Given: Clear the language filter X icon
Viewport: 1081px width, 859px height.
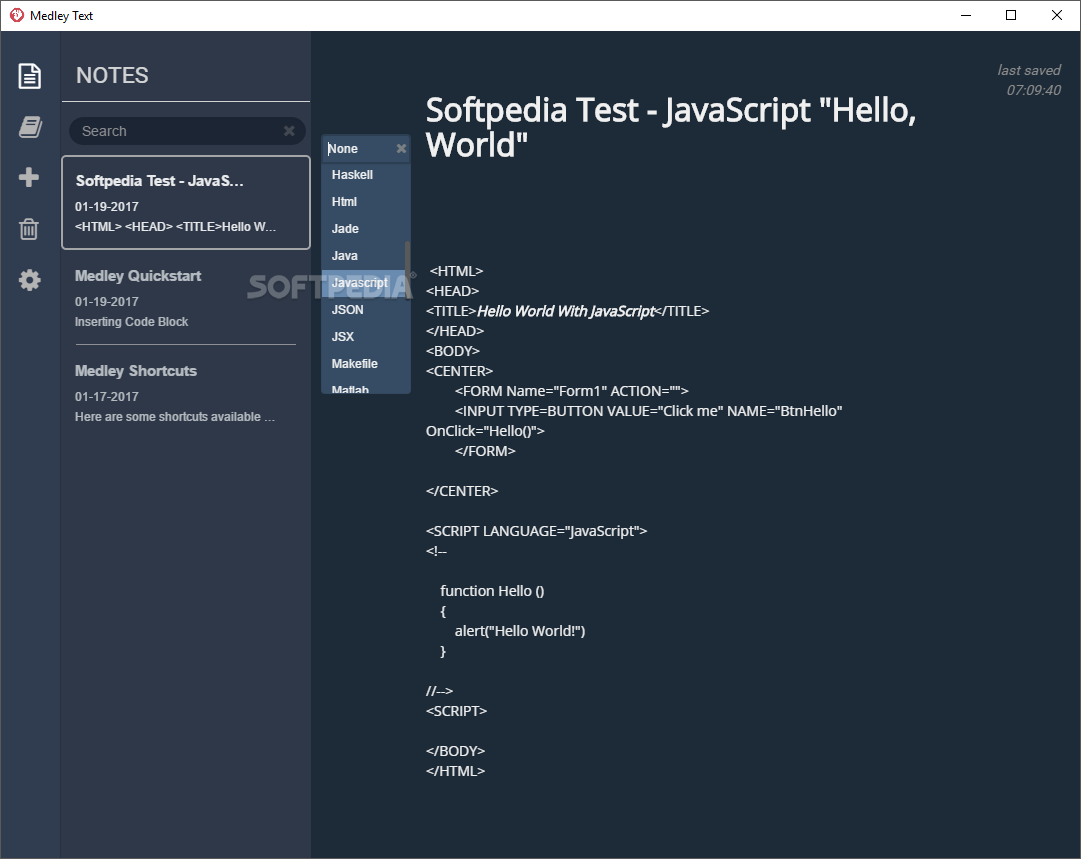Looking at the screenshot, I should [x=401, y=148].
